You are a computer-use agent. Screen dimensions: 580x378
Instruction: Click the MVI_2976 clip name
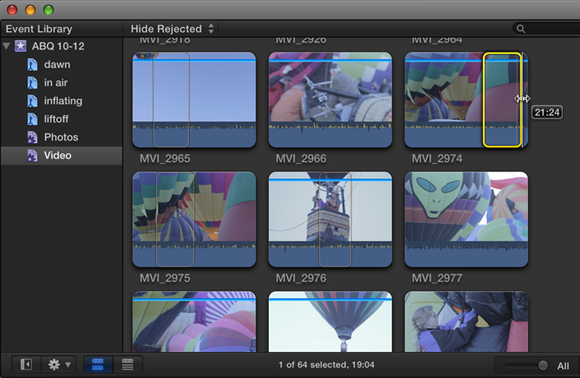[x=301, y=278]
